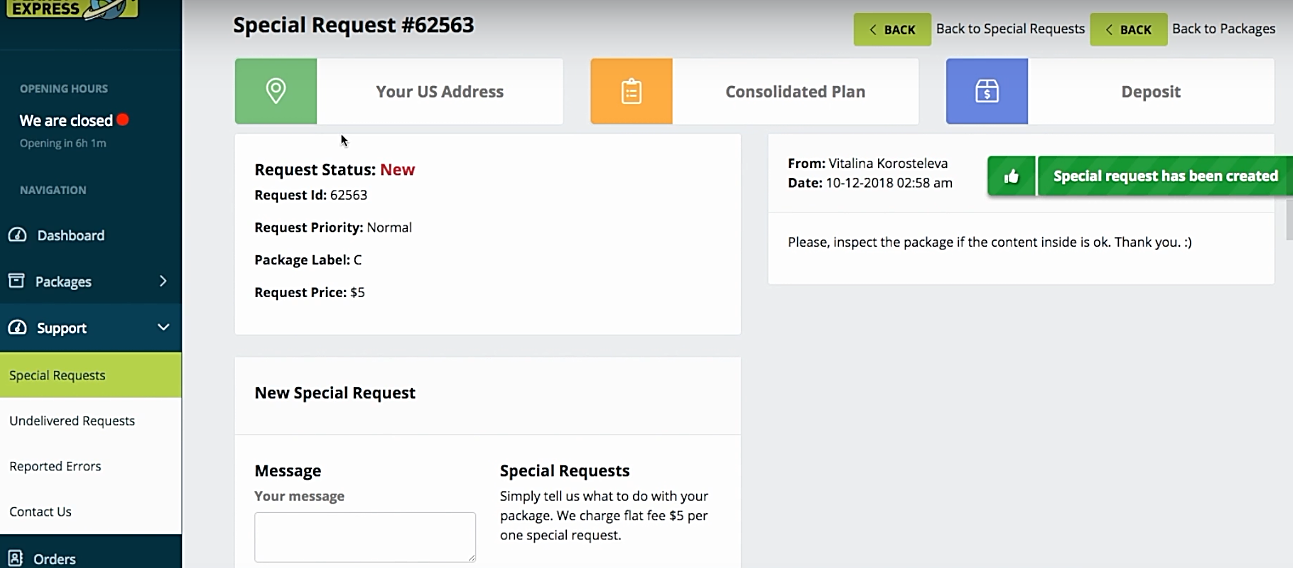Click the blue deposit box icon
Image resolution: width=1293 pixels, height=568 pixels.
987,91
